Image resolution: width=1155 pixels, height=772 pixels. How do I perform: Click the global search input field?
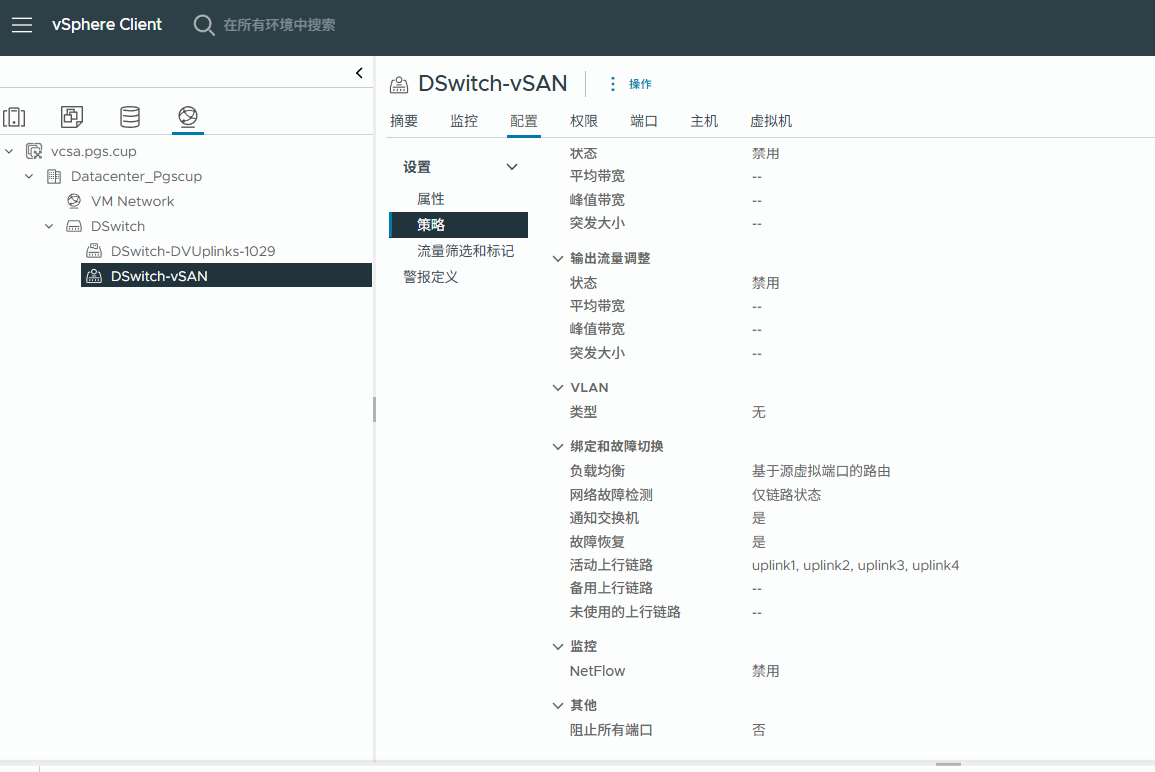(x=279, y=25)
